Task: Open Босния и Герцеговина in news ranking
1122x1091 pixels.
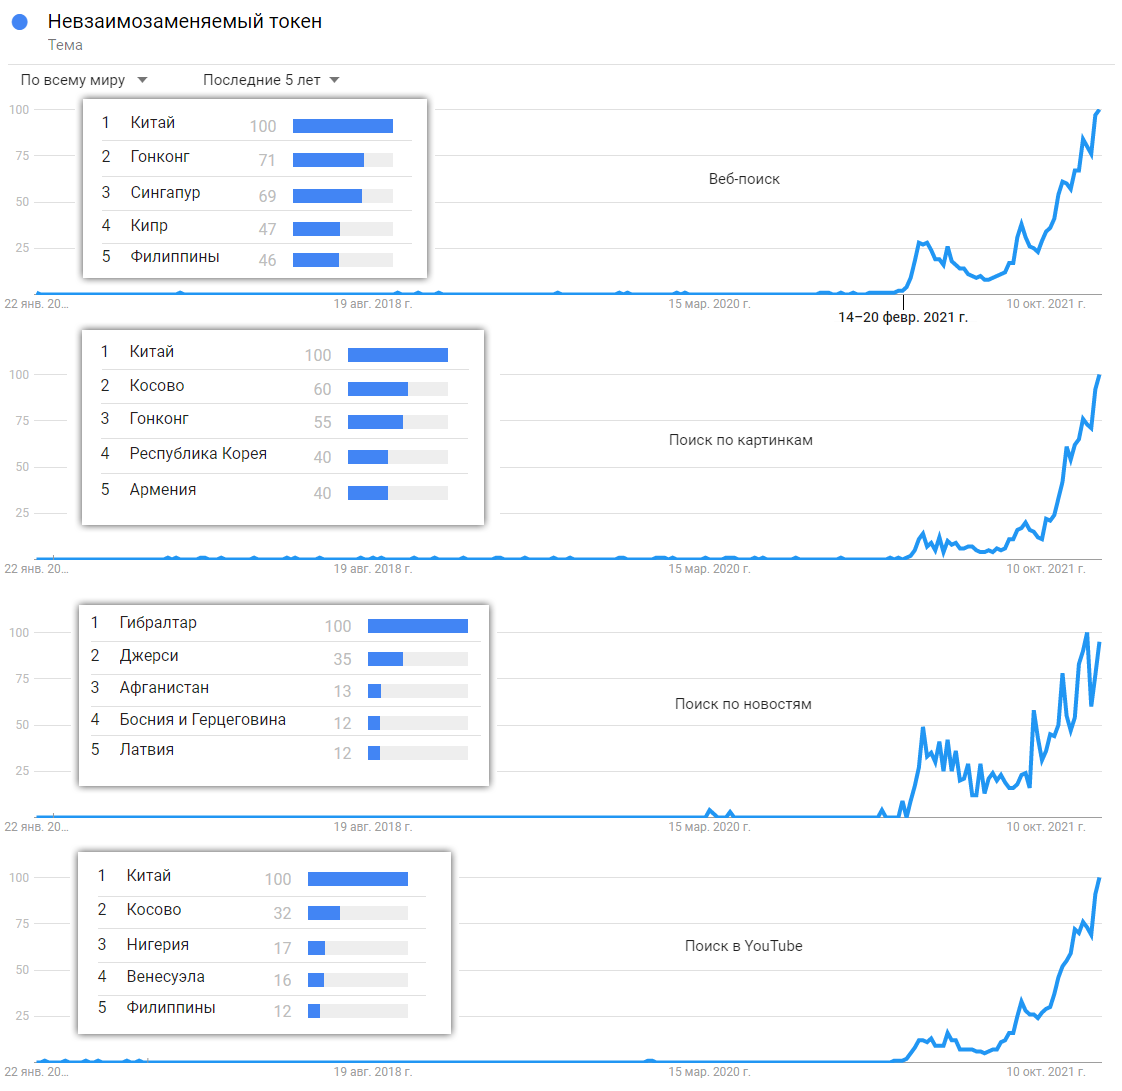Action: click(x=203, y=720)
